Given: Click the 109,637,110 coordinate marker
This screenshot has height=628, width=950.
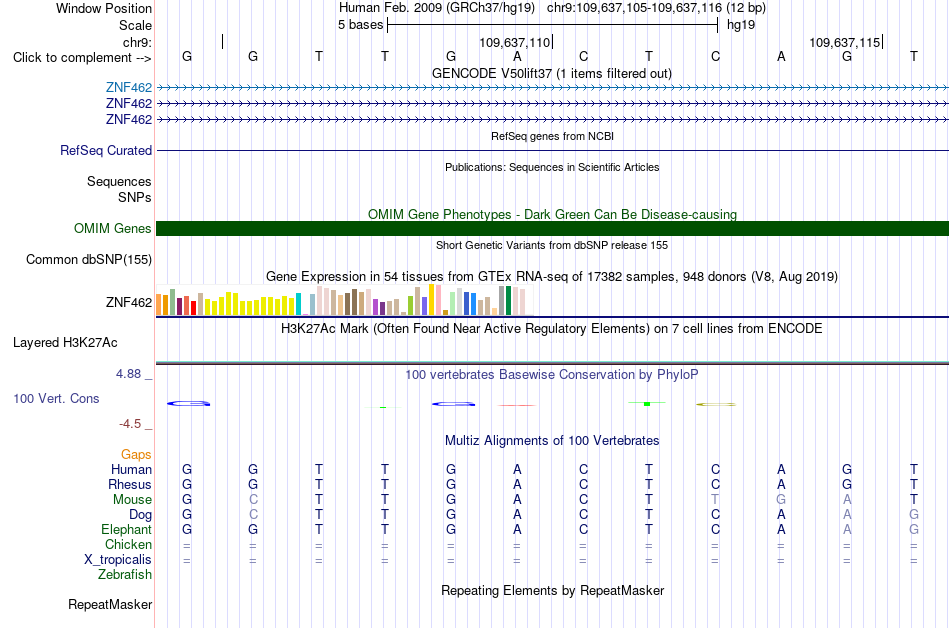Looking at the screenshot, I should [x=515, y=42].
